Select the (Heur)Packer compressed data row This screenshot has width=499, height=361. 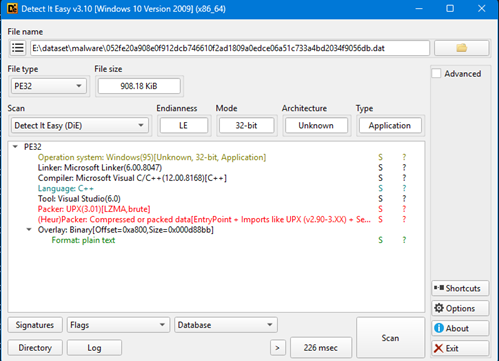click(x=204, y=219)
